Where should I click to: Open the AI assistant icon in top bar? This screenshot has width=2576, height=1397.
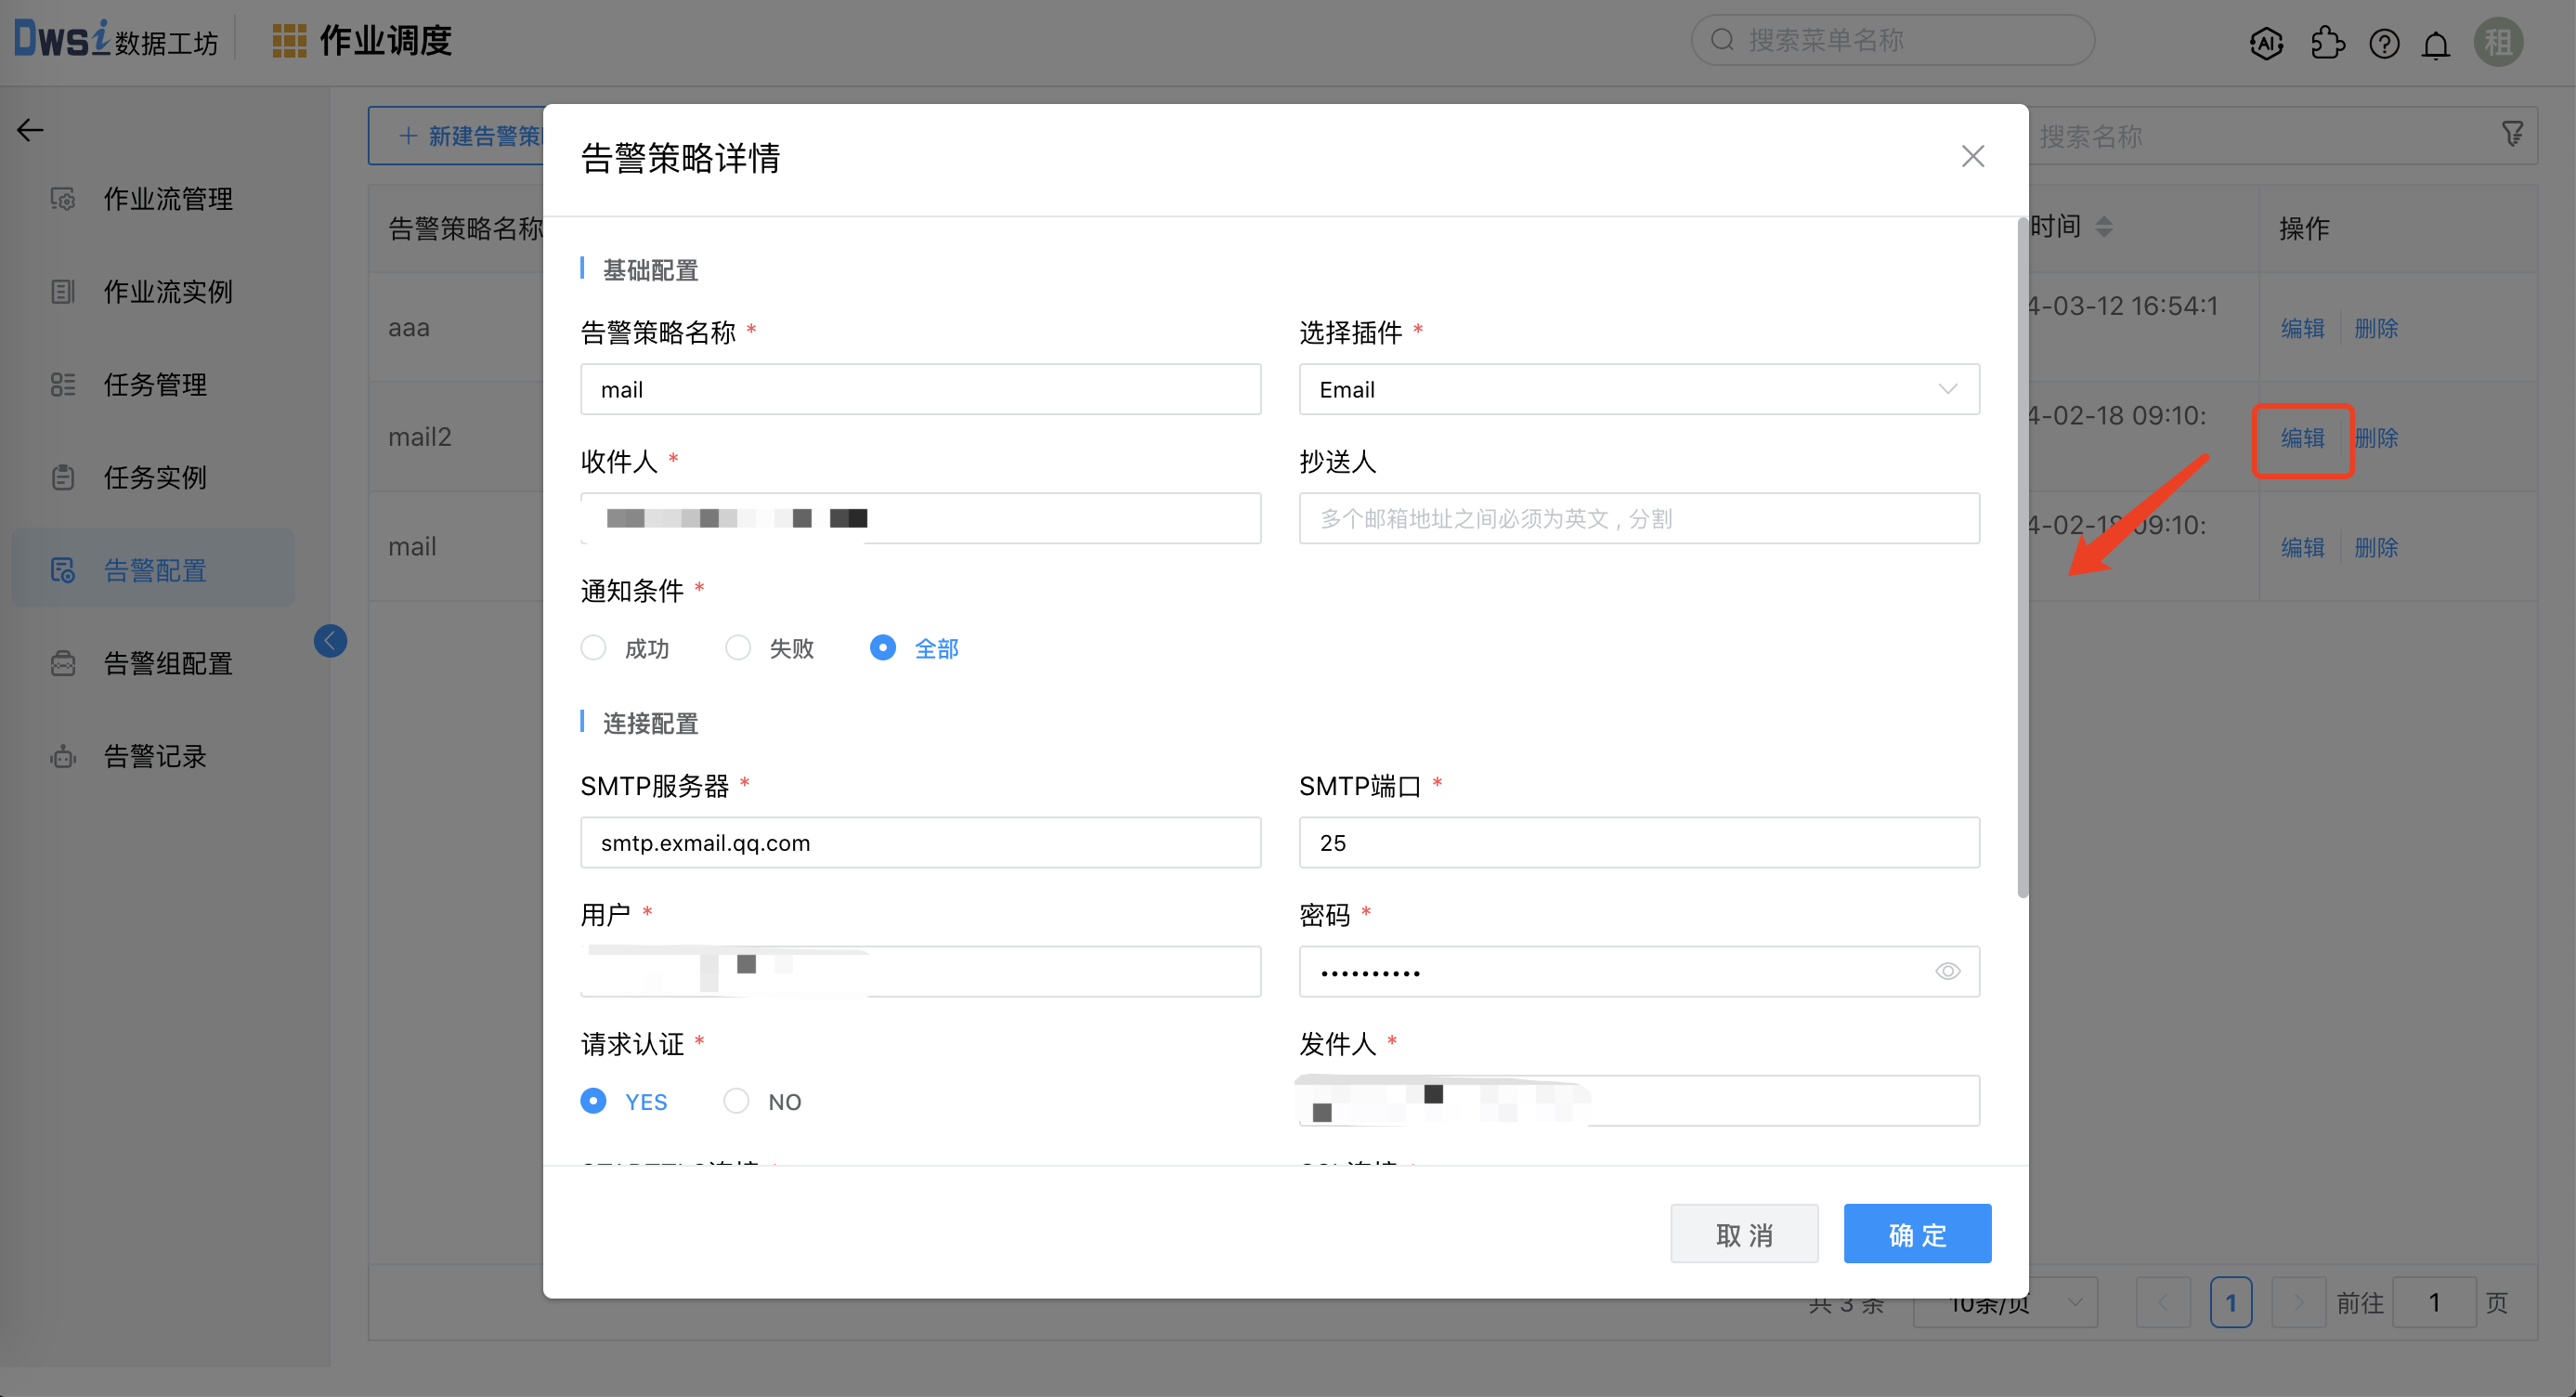click(2266, 43)
